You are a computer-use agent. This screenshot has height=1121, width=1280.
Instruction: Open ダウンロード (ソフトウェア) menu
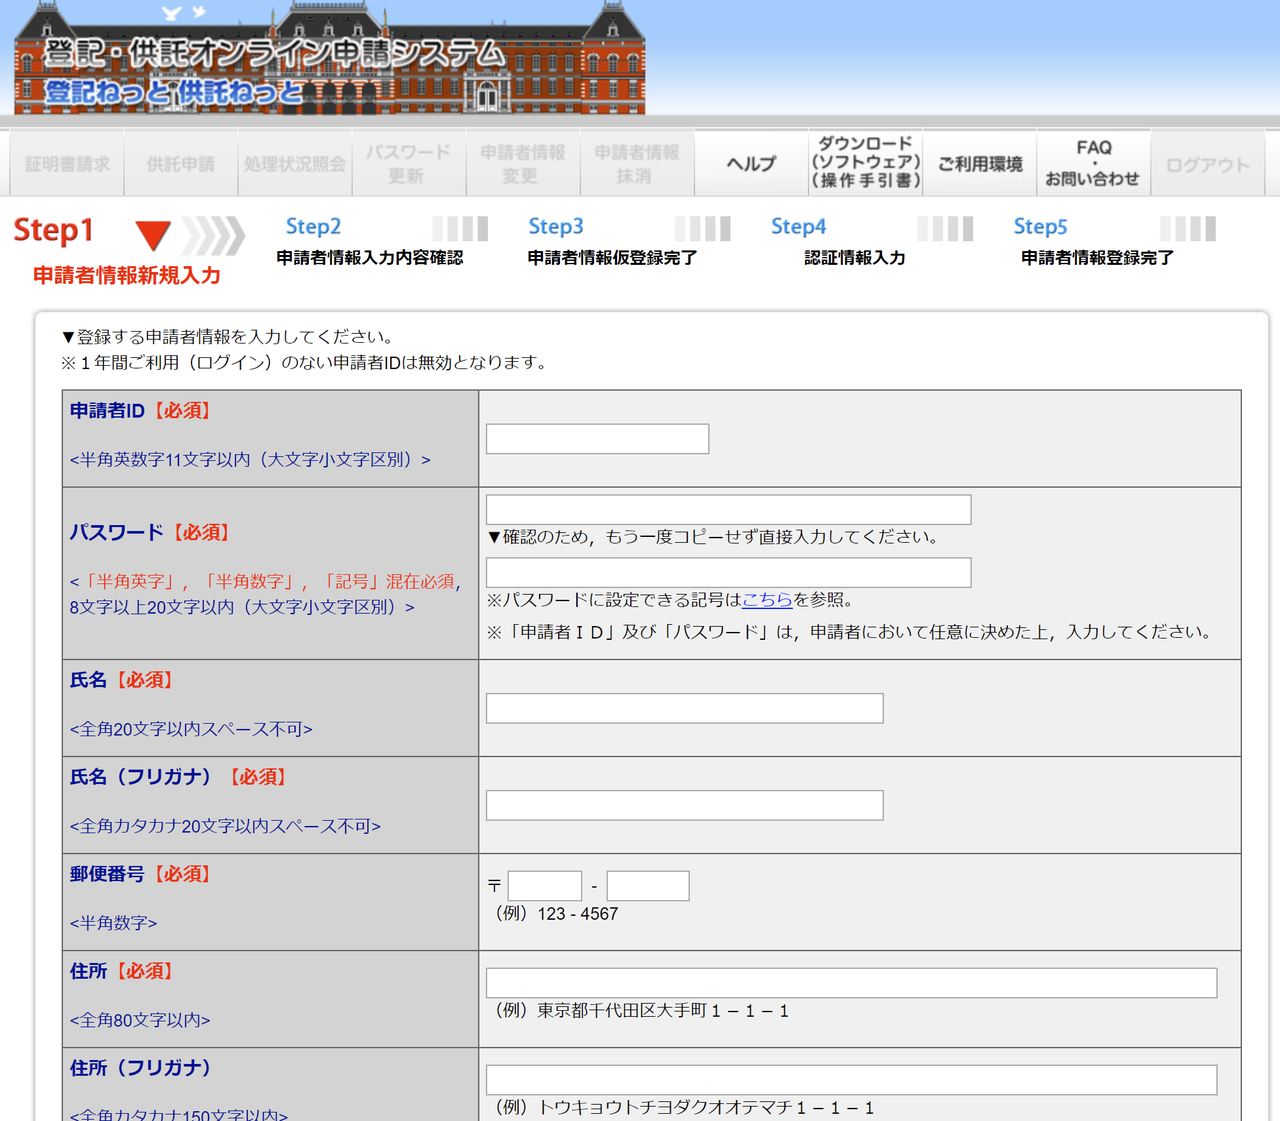tap(865, 163)
